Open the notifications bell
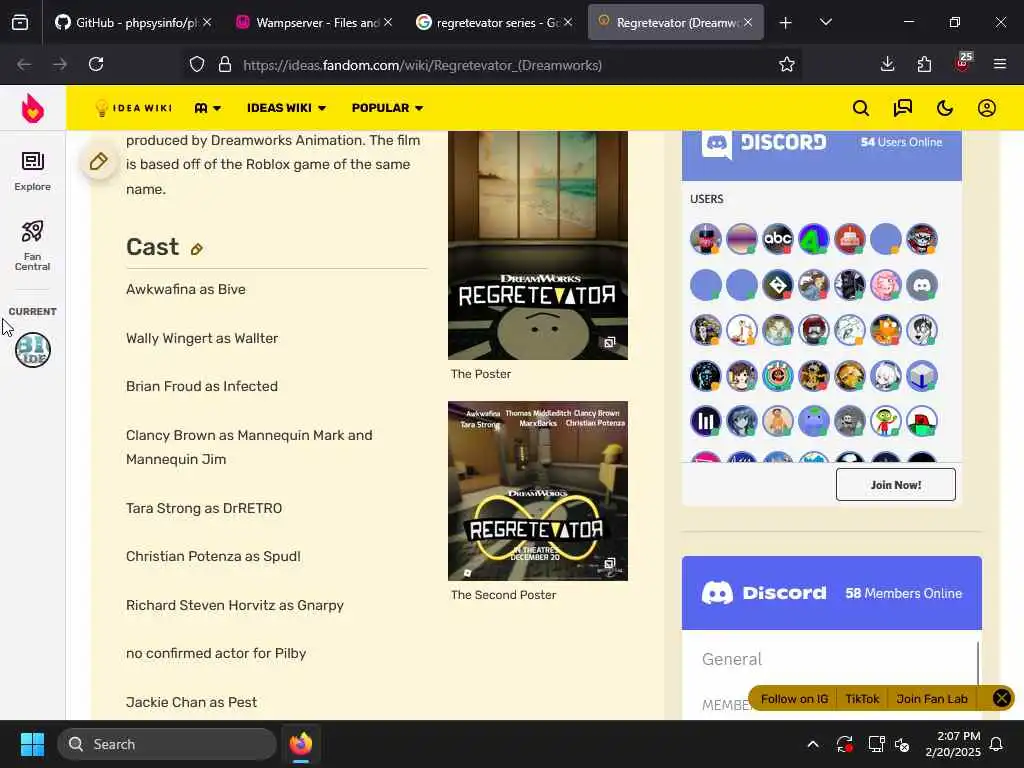 [x=997, y=744]
